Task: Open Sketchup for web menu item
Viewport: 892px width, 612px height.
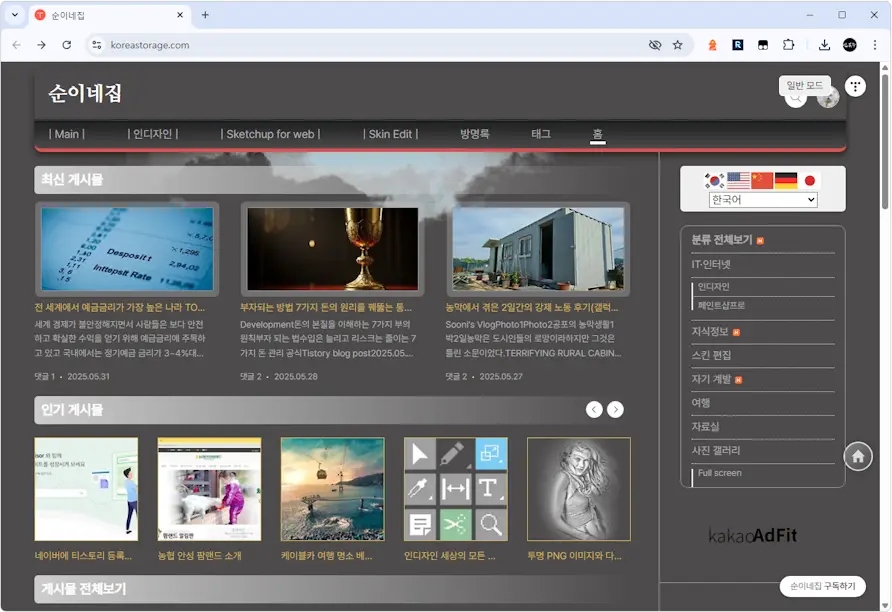Action: click(270, 134)
